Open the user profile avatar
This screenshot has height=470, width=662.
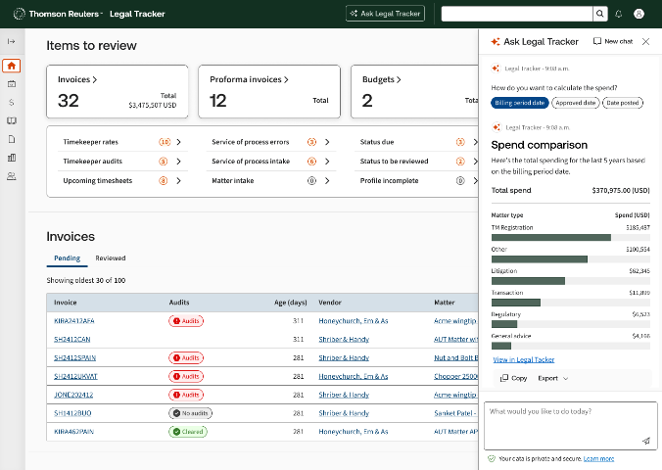click(639, 14)
